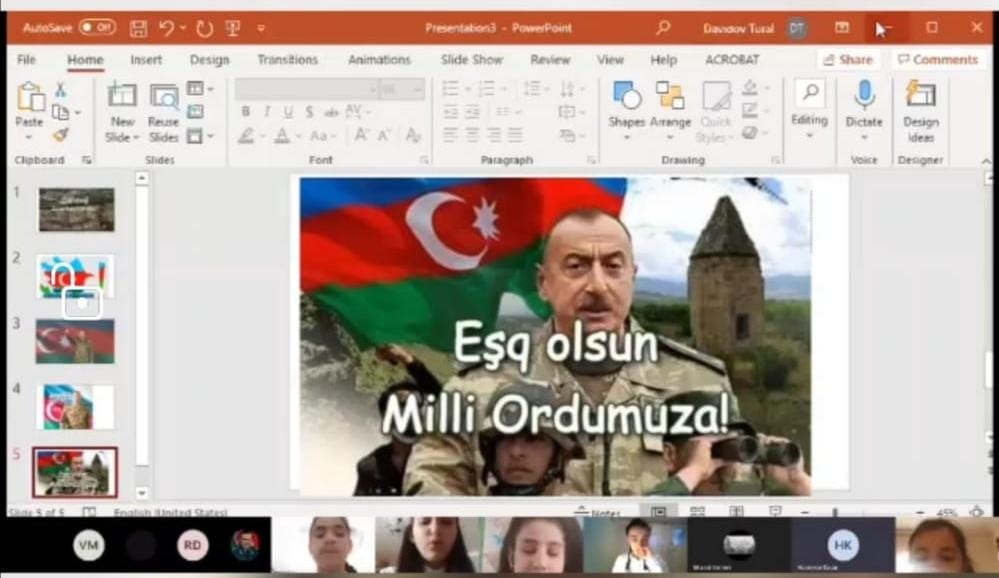Increase font size with the larger A icon
Image resolution: width=999 pixels, height=578 pixels.
[x=361, y=135]
